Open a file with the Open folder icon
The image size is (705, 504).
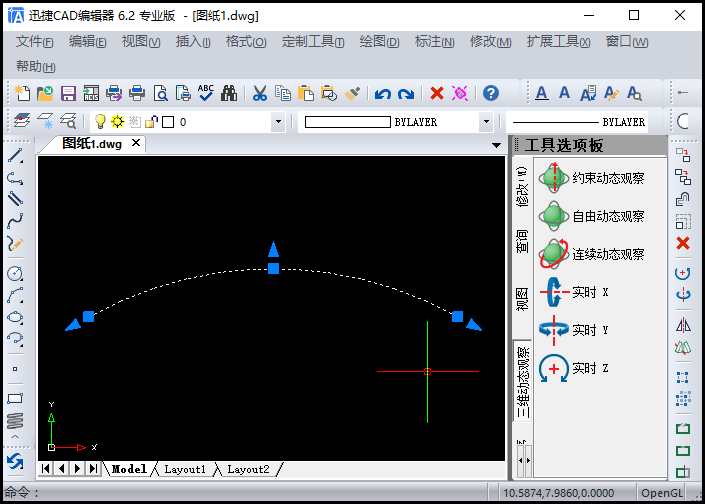[45, 94]
